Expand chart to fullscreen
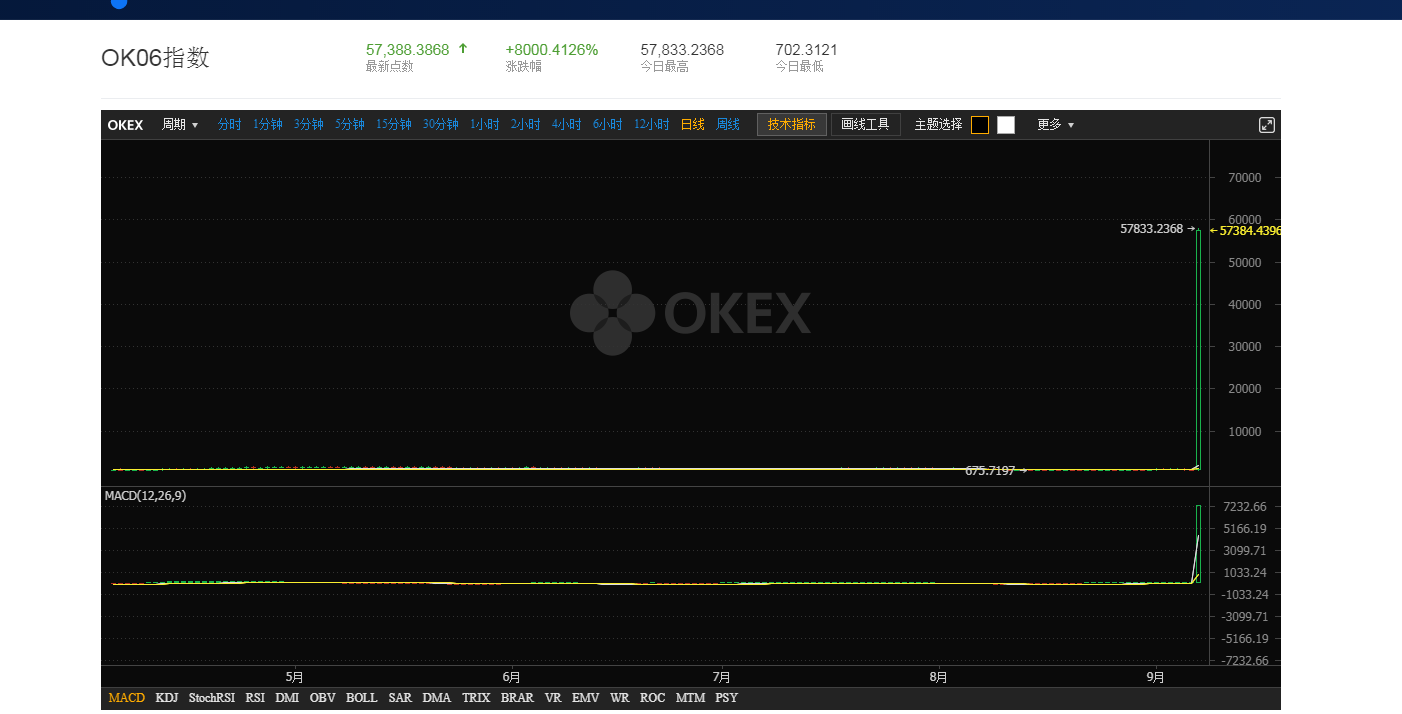1402x714 pixels. click(1266, 125)
